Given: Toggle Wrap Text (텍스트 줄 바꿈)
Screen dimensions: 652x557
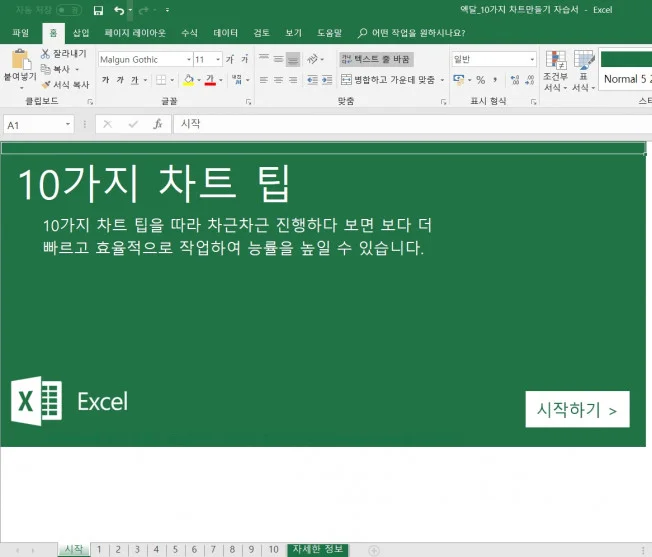Looking at the screenshot, I should [376, 59].
